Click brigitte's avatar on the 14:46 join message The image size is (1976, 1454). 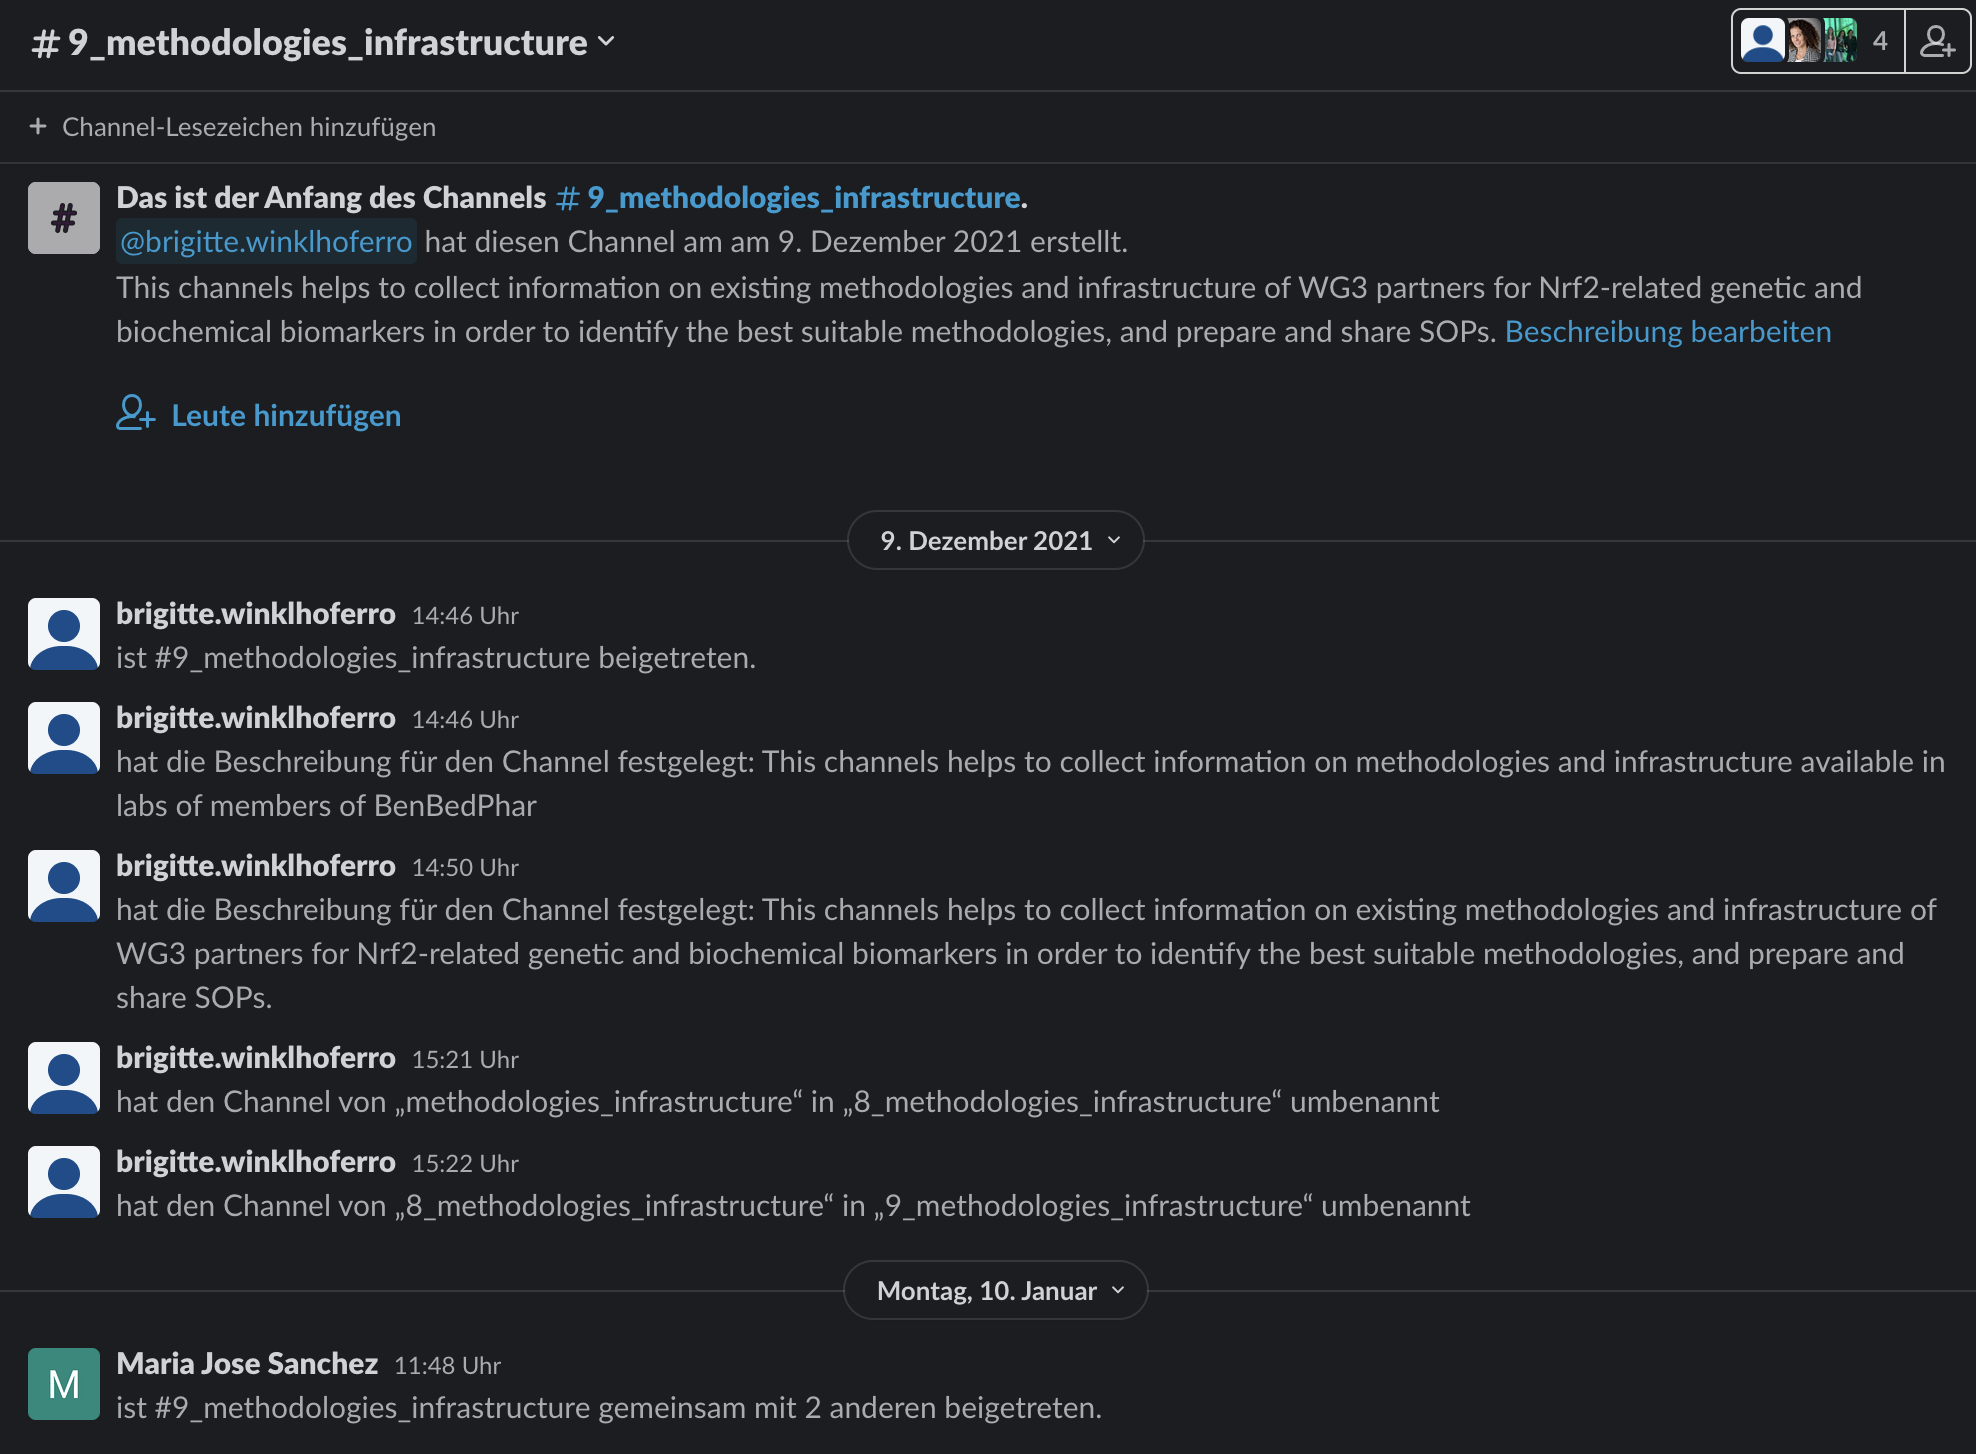64,634
